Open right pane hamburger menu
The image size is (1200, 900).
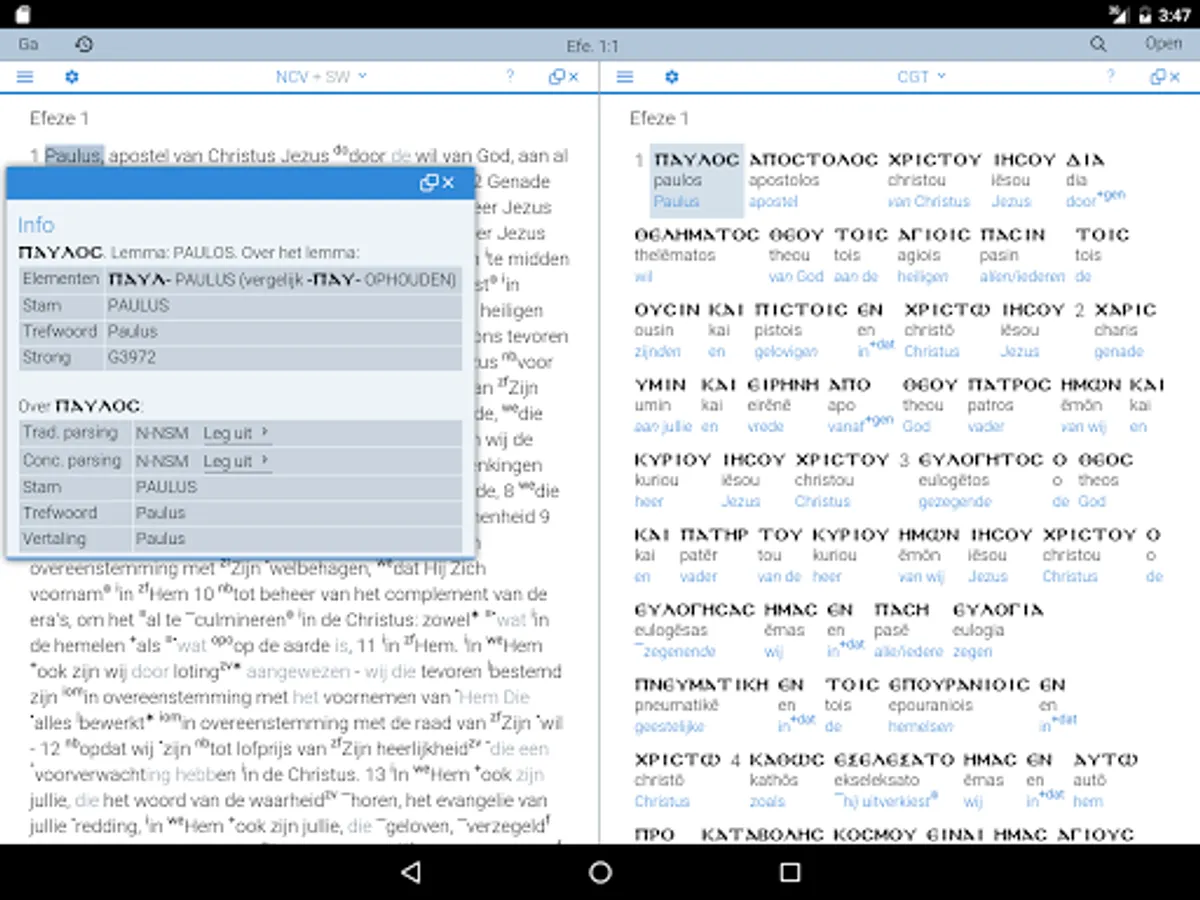pos(625,77)
